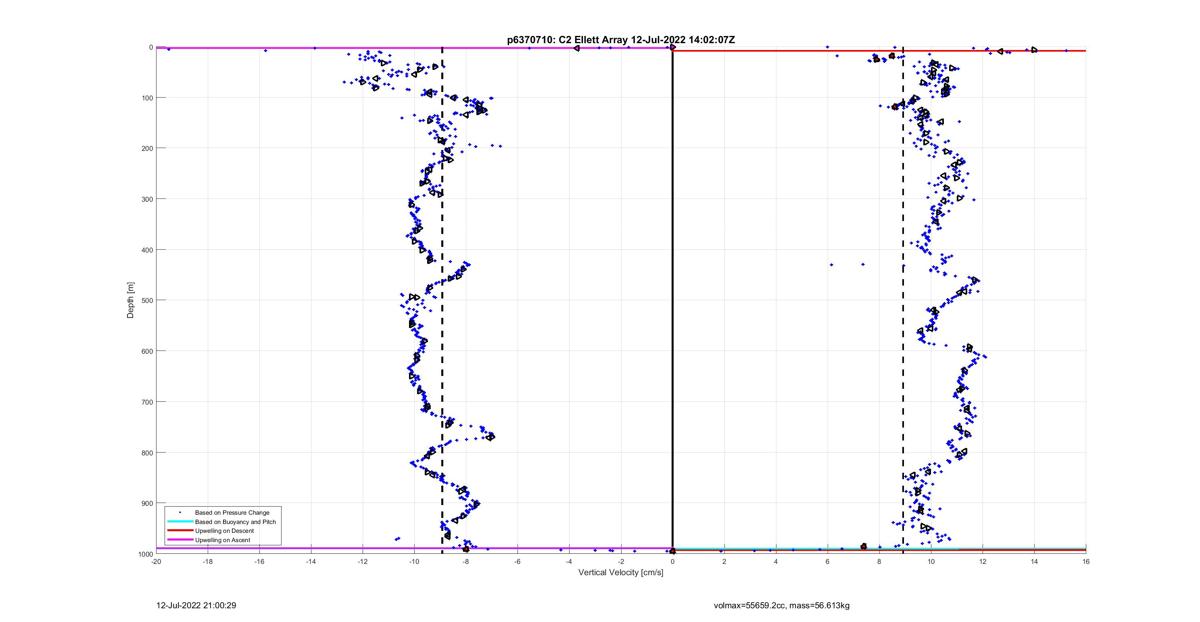
Task: Click x-axis tick label "-20"
Action: [156, 562]
